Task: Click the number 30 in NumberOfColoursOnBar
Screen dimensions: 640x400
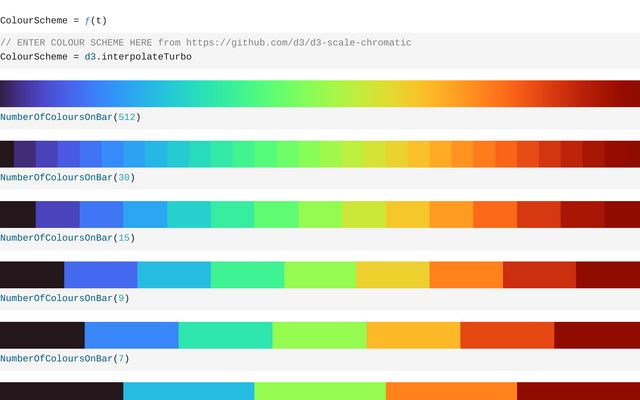Action: [x=124, y=178]
